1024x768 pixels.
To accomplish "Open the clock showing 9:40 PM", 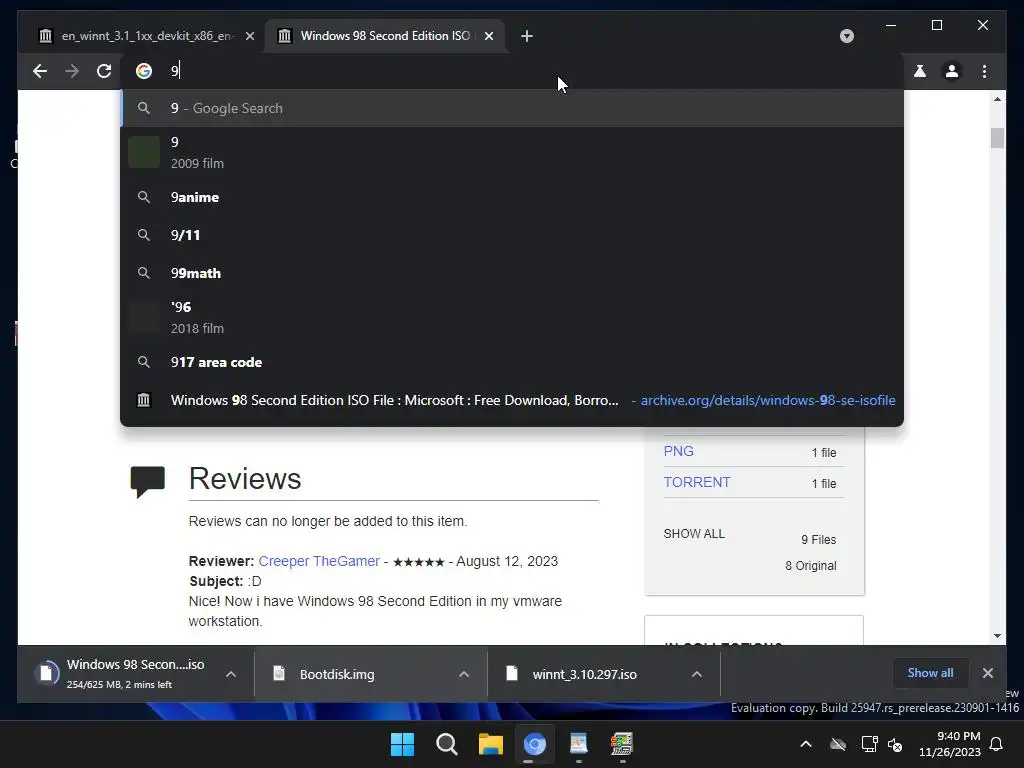I will click(950, 744).
